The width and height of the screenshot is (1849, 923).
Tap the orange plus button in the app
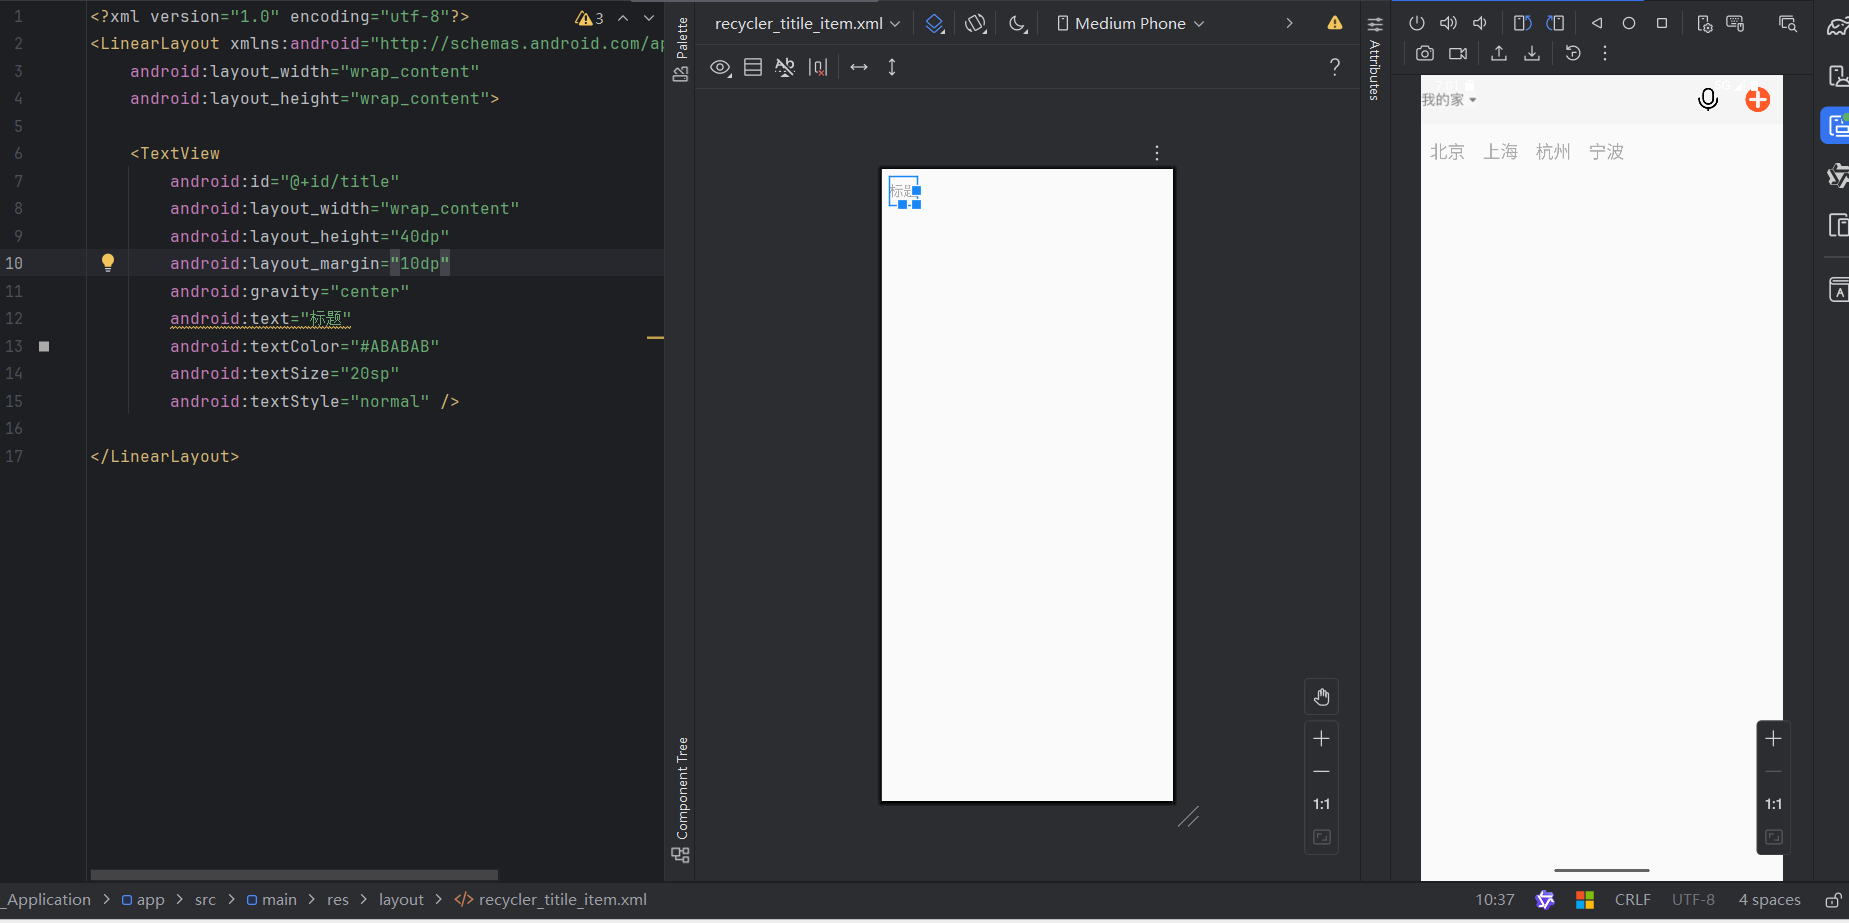[x=1757, y=99]
